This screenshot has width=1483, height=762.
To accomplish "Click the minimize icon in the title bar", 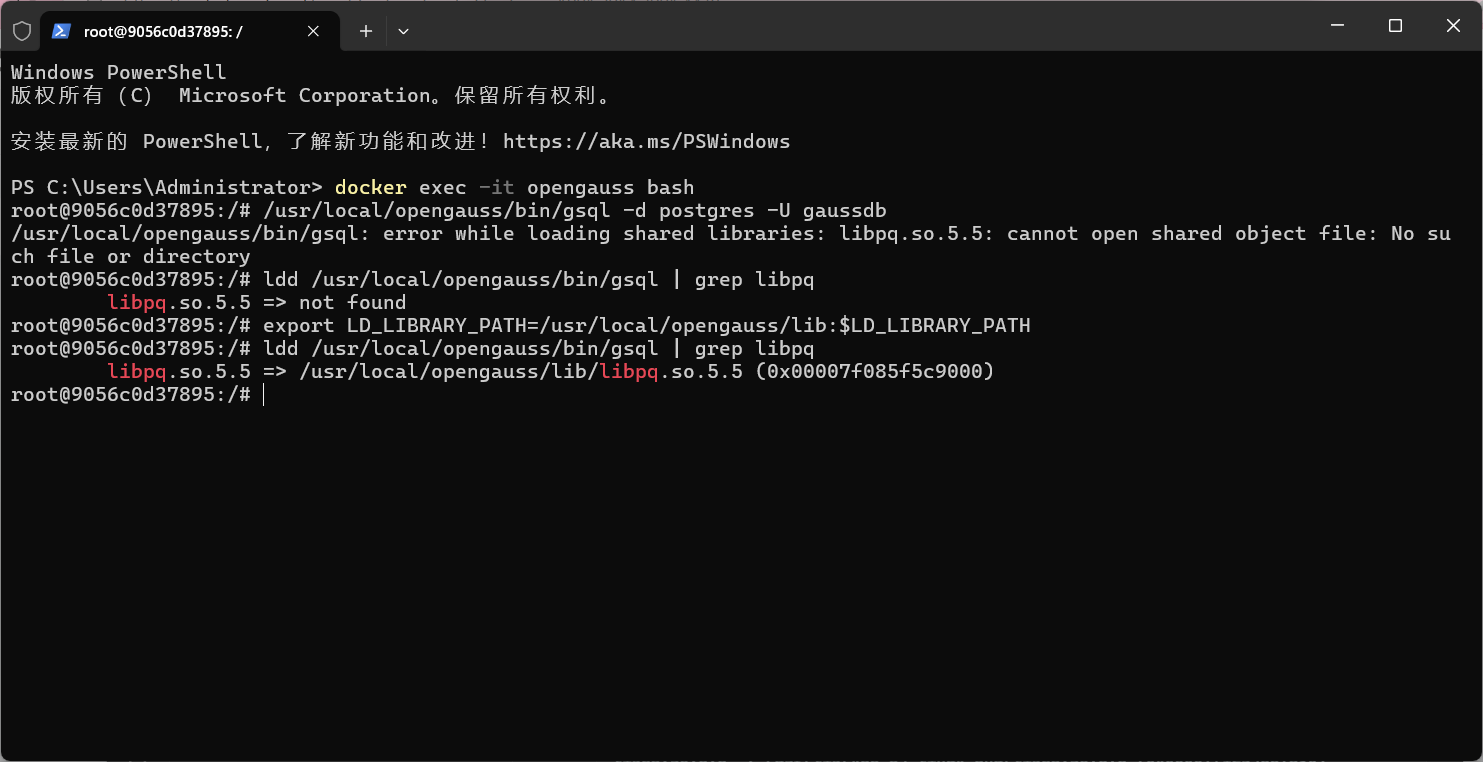I will [x=1337, y=25].
